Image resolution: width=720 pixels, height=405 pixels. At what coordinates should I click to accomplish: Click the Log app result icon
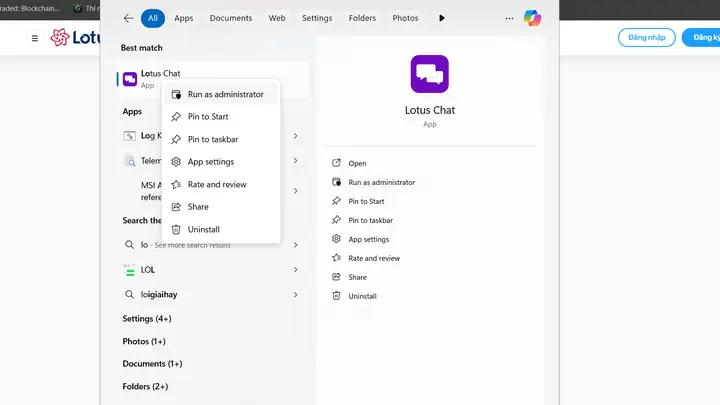click(129, 136)
